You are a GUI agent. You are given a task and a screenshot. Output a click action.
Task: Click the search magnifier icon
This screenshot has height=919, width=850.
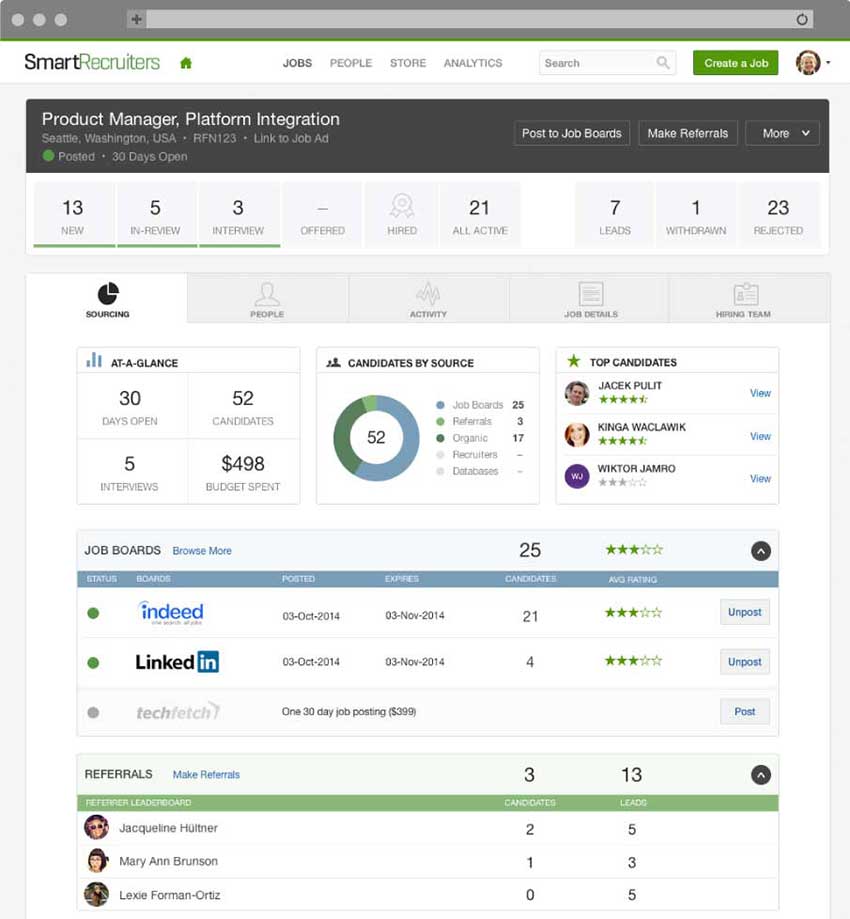(x=663, y=62)
